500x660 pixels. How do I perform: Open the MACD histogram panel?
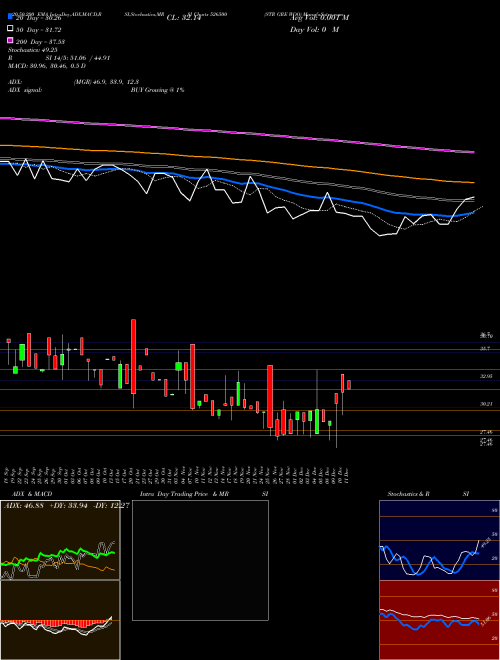pos(60,620)
